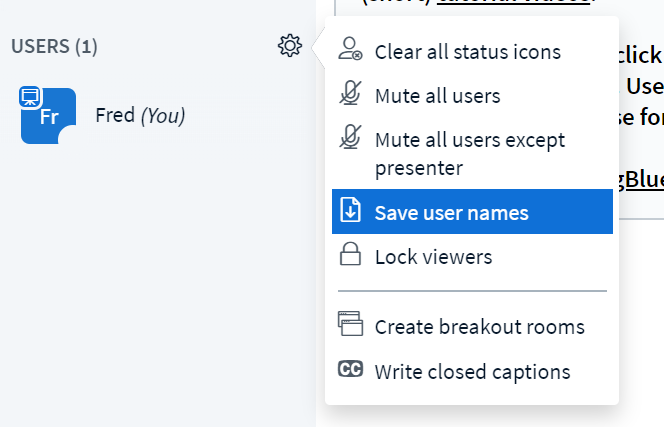Select Mute all users except presenter
This screenshot has height=427, width=664.
pyautogui.click(x=470, y=153)
